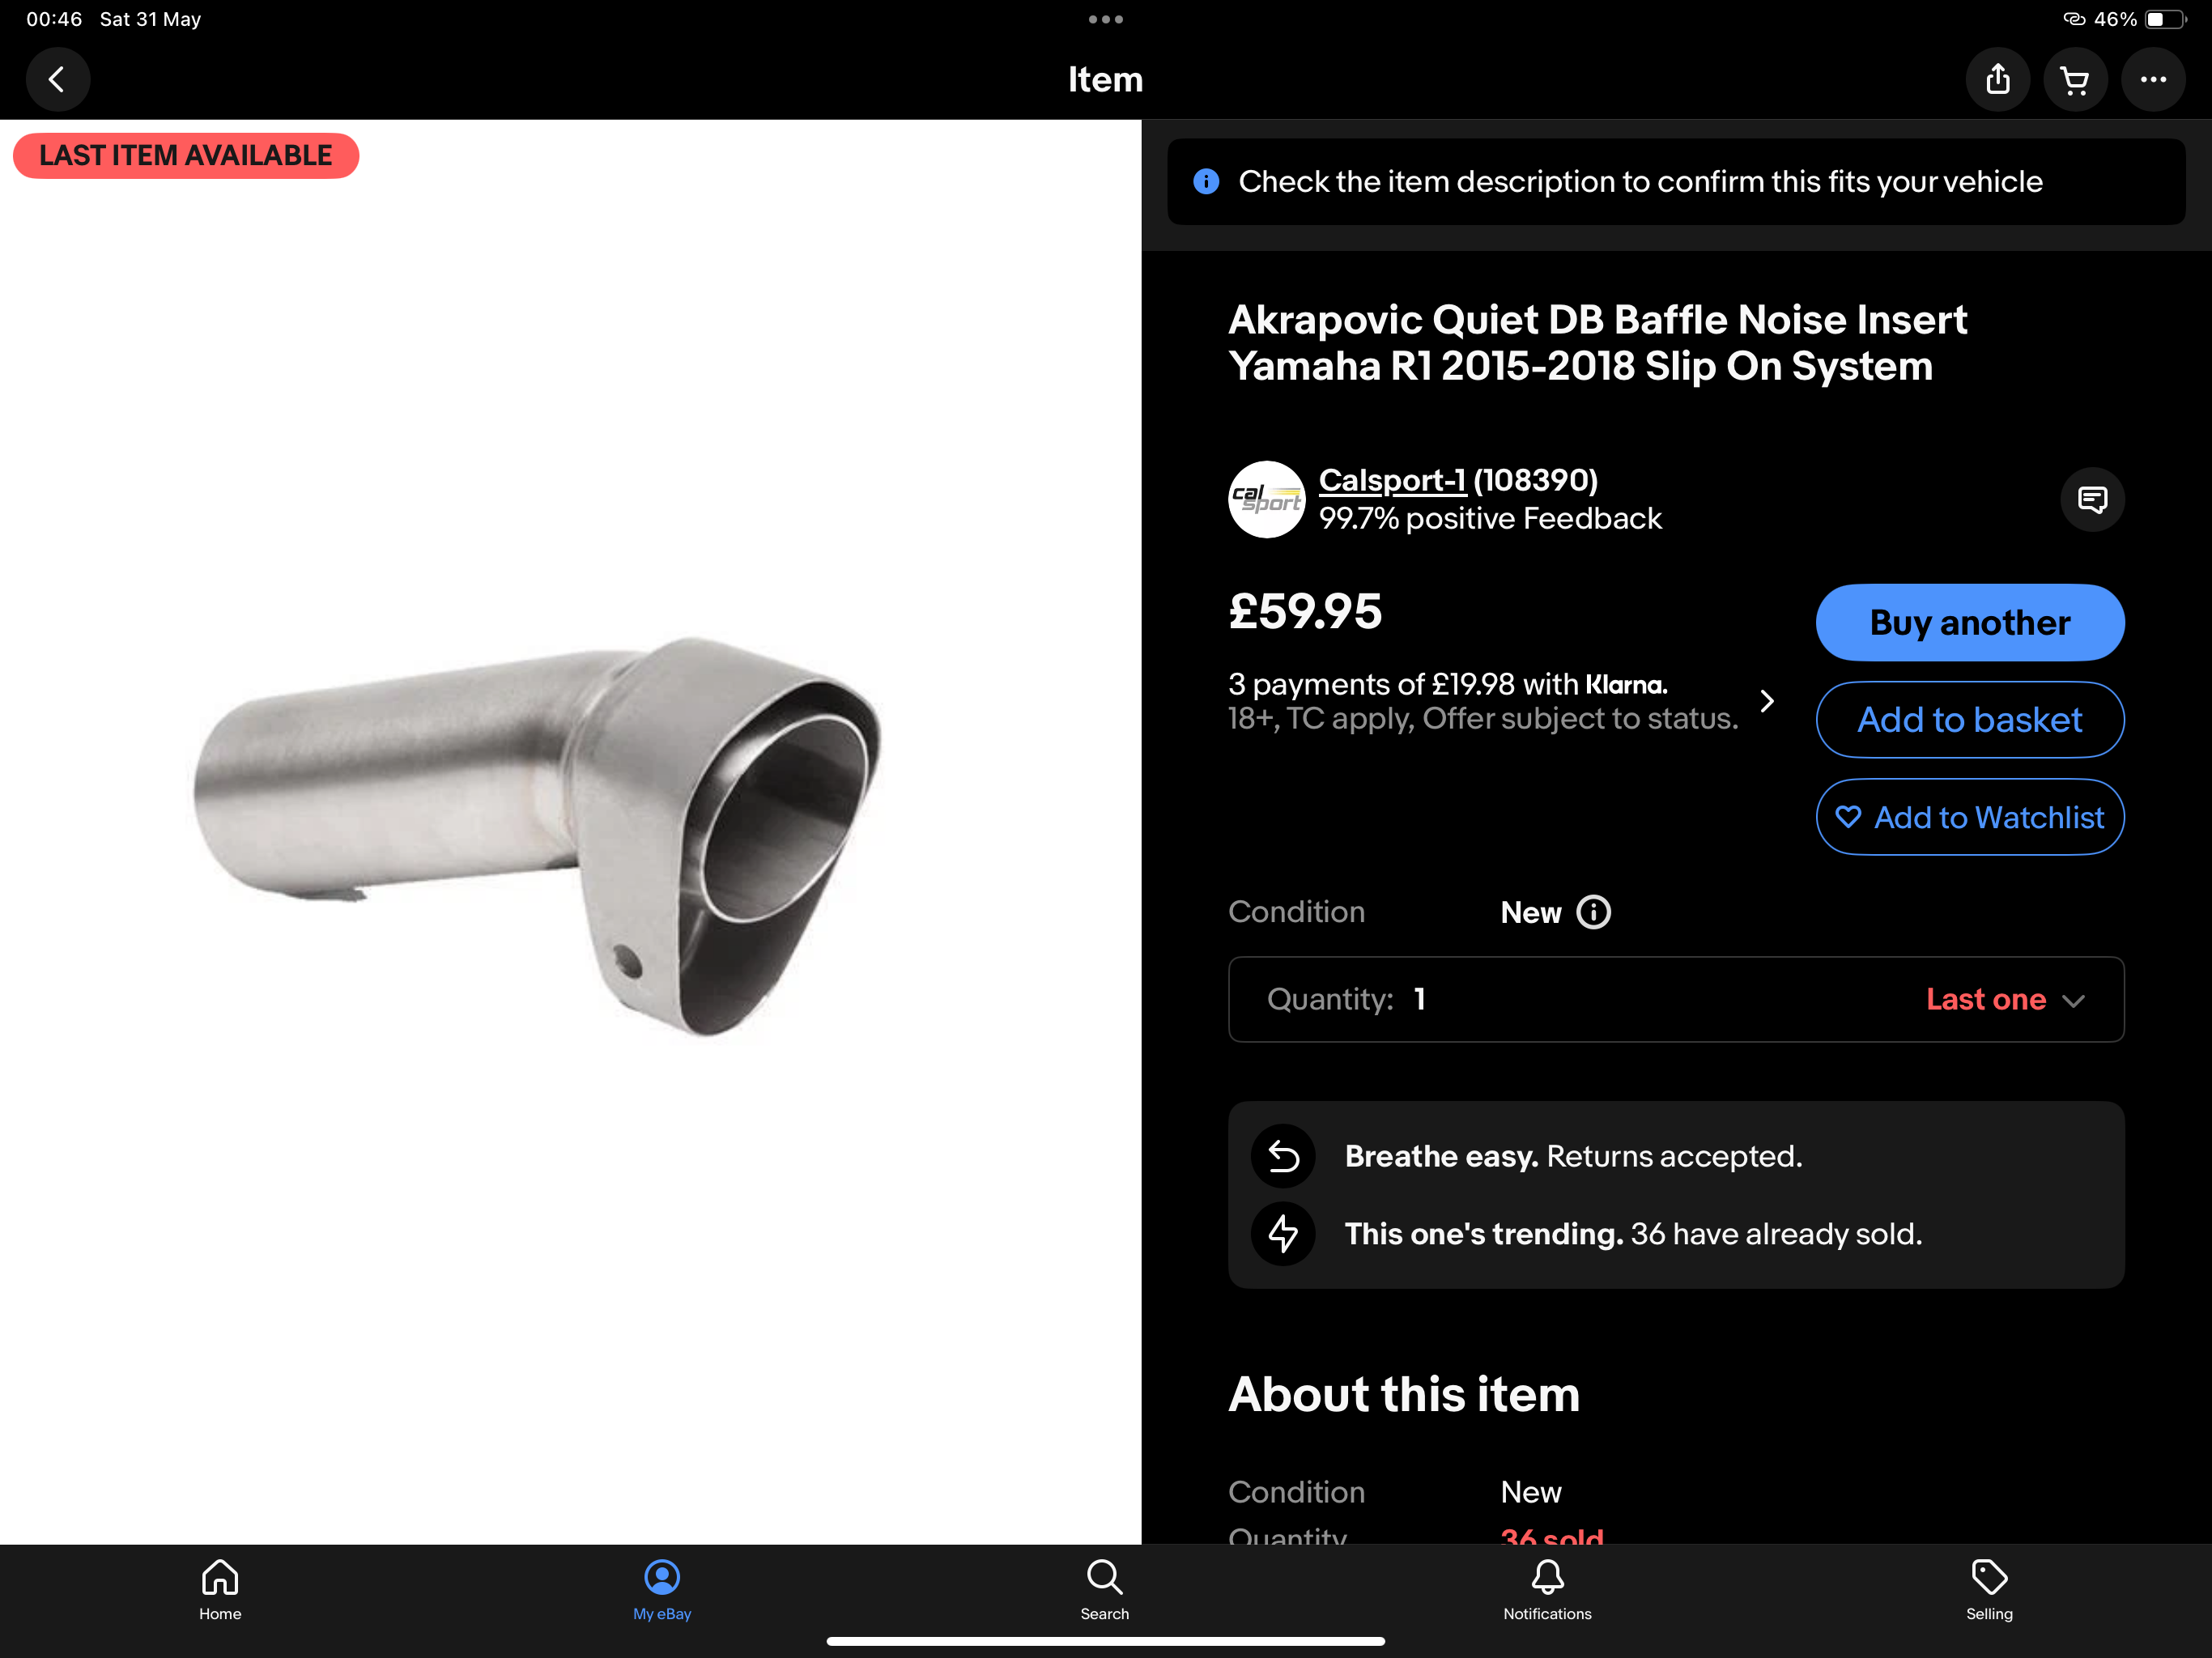Message the seller via chat icon
Viewport: 2212px width, 1658px height.
(x=2092, y=499)
